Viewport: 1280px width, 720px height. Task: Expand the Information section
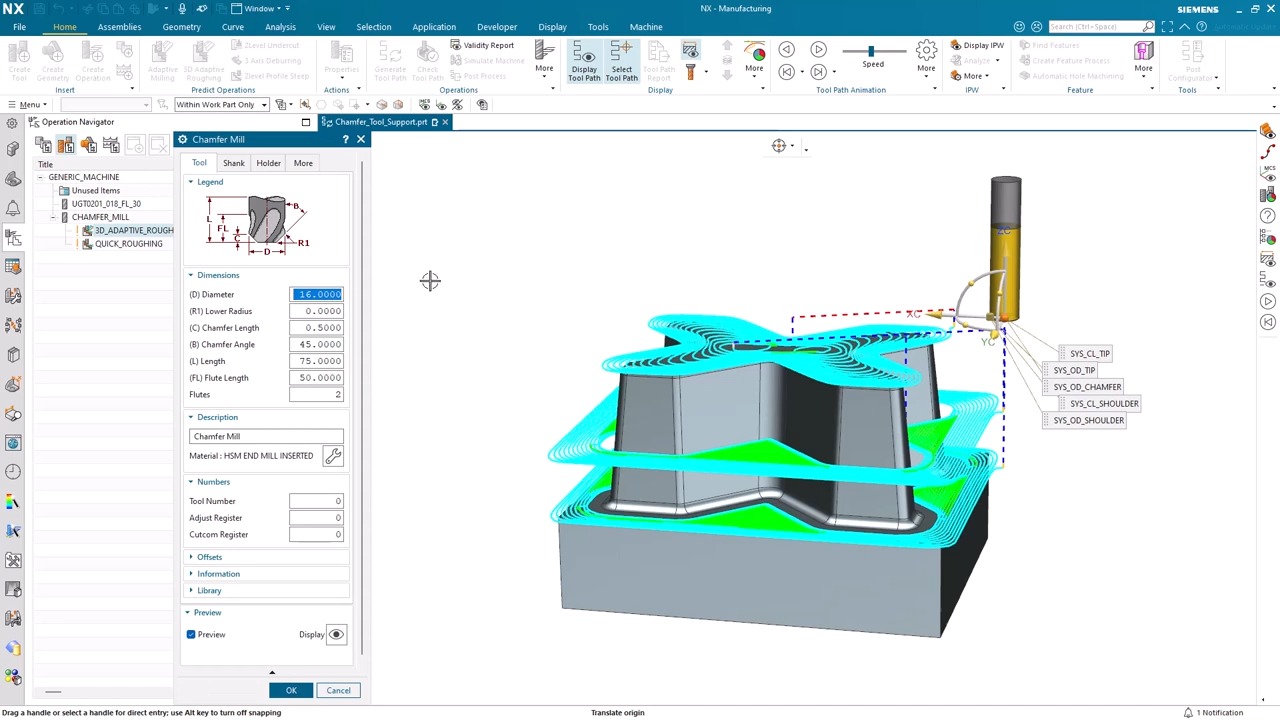coord(218,574)
